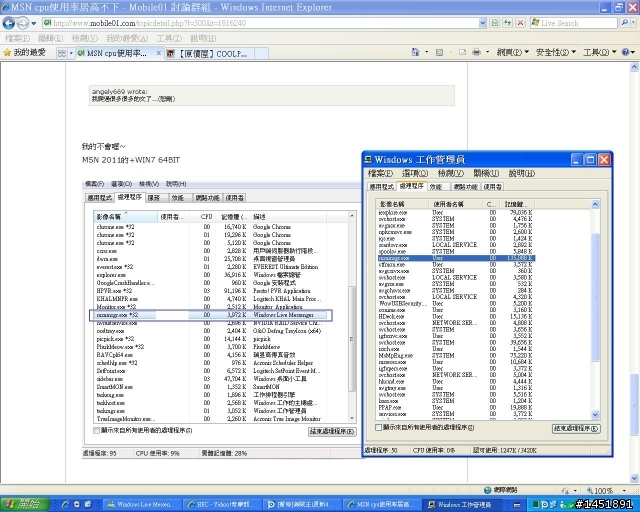Click the blue Help question mark icon
The image size is (640, 512).
pyautogui.click(x=626, y=52)
